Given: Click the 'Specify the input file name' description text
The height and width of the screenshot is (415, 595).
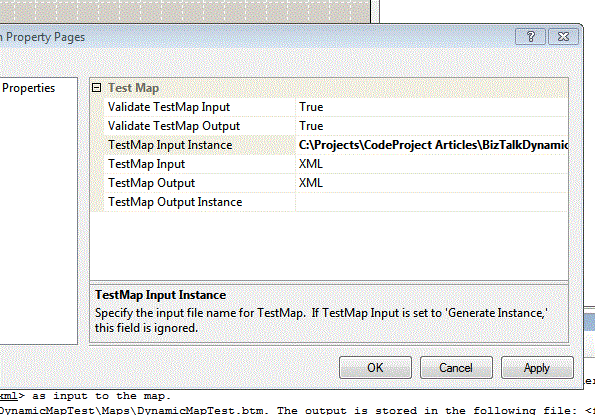Looking at the screenshot, I should coord(321,320).
